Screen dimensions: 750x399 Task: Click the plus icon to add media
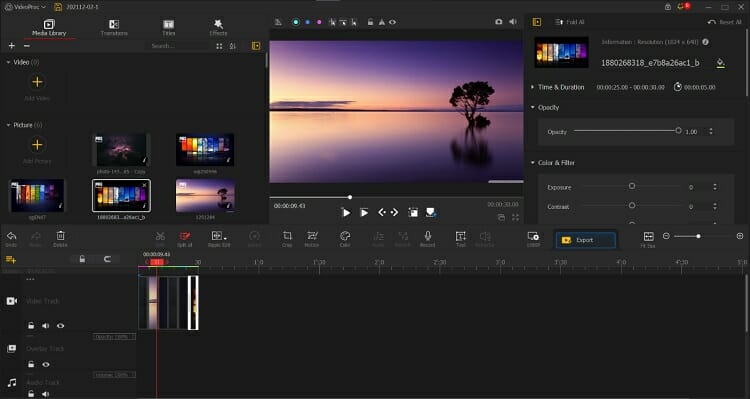11,46
